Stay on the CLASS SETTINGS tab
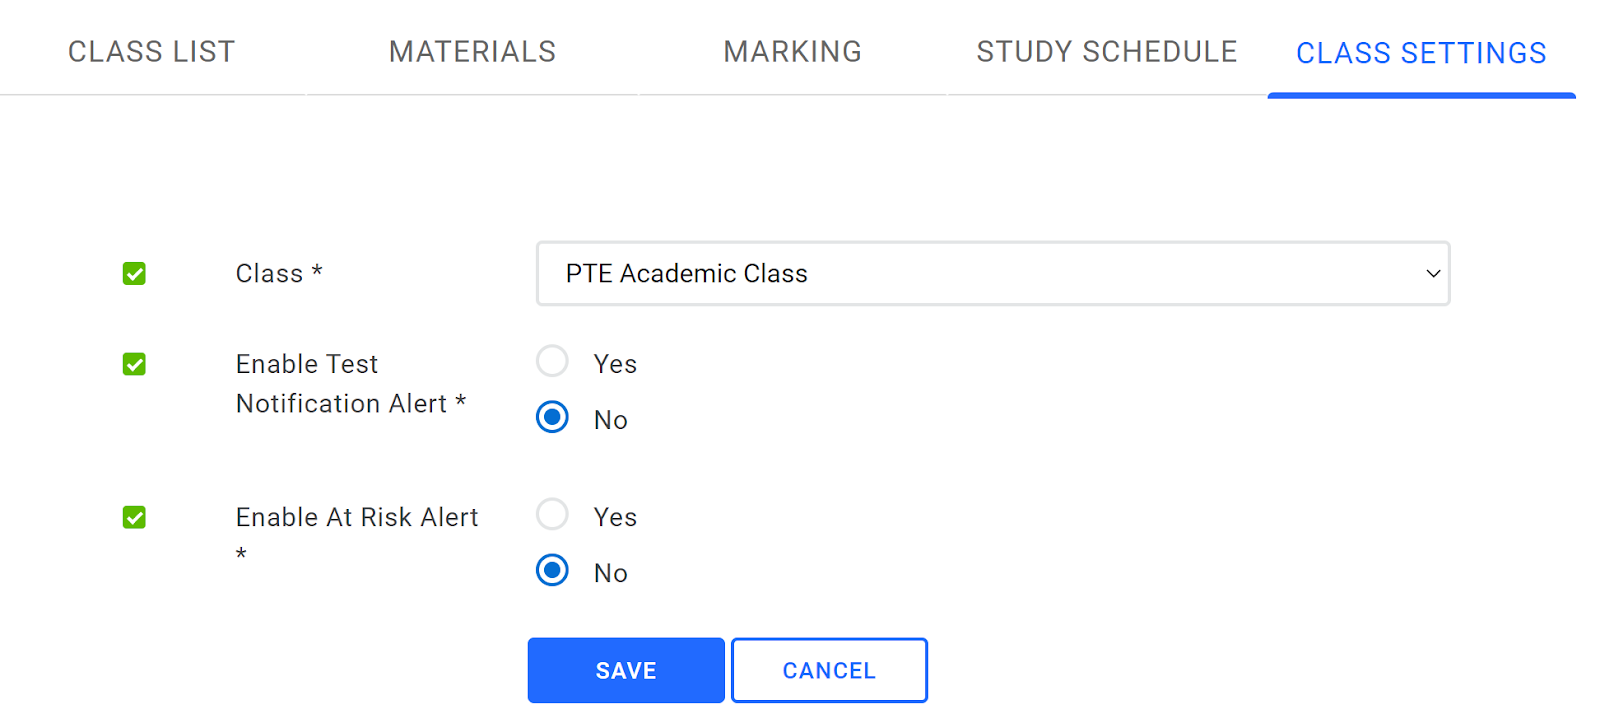The image size is (1600, 728). tap(1421, 53)
